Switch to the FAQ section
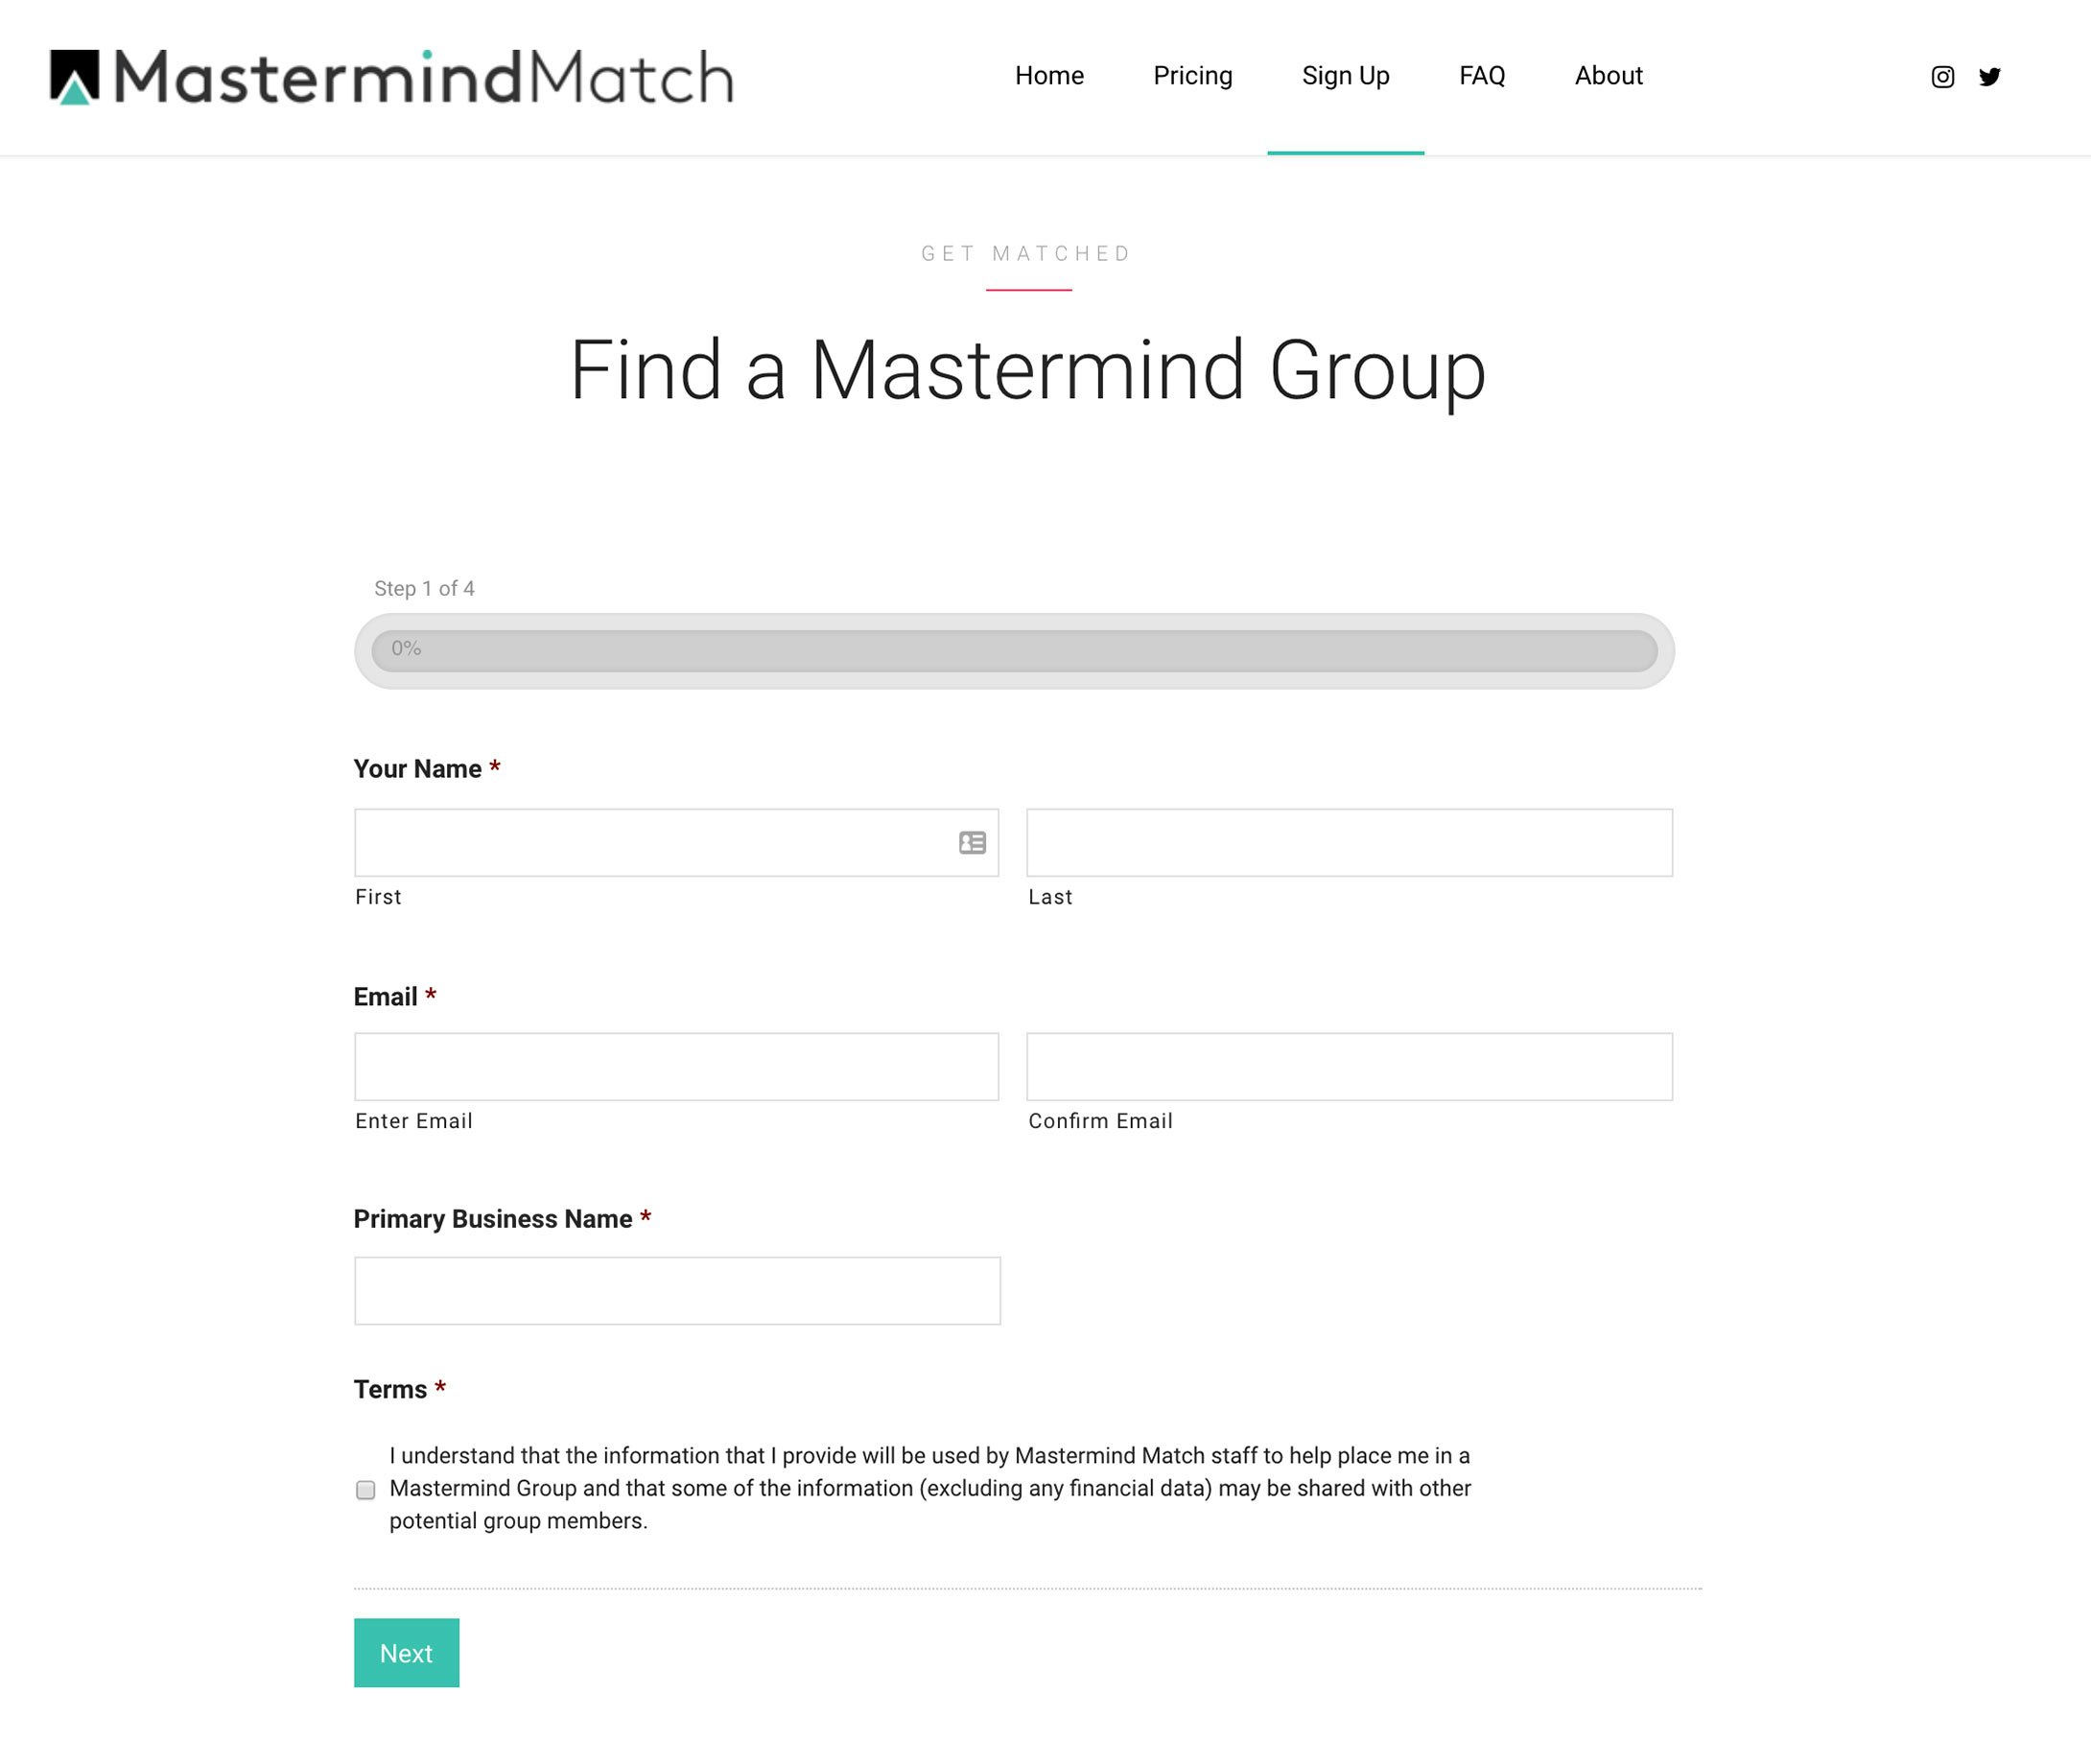The height and width of the screenshot is (1764, 2091). (x=1481, y=76)
